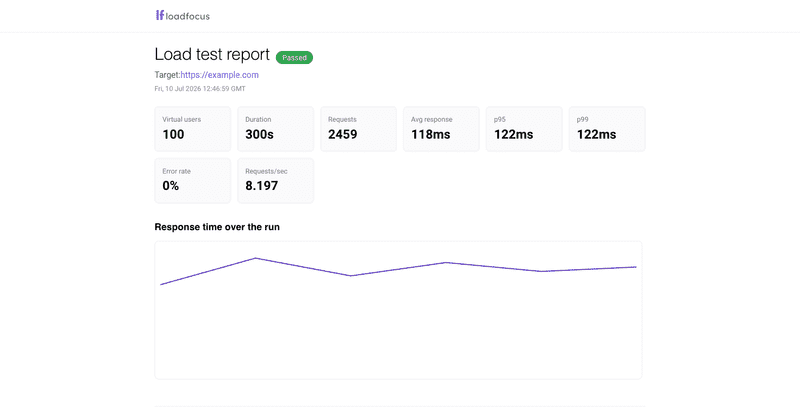Click the Error rate value 0%
The height and width of the screenshot is (418, 800).
[170, 186]
